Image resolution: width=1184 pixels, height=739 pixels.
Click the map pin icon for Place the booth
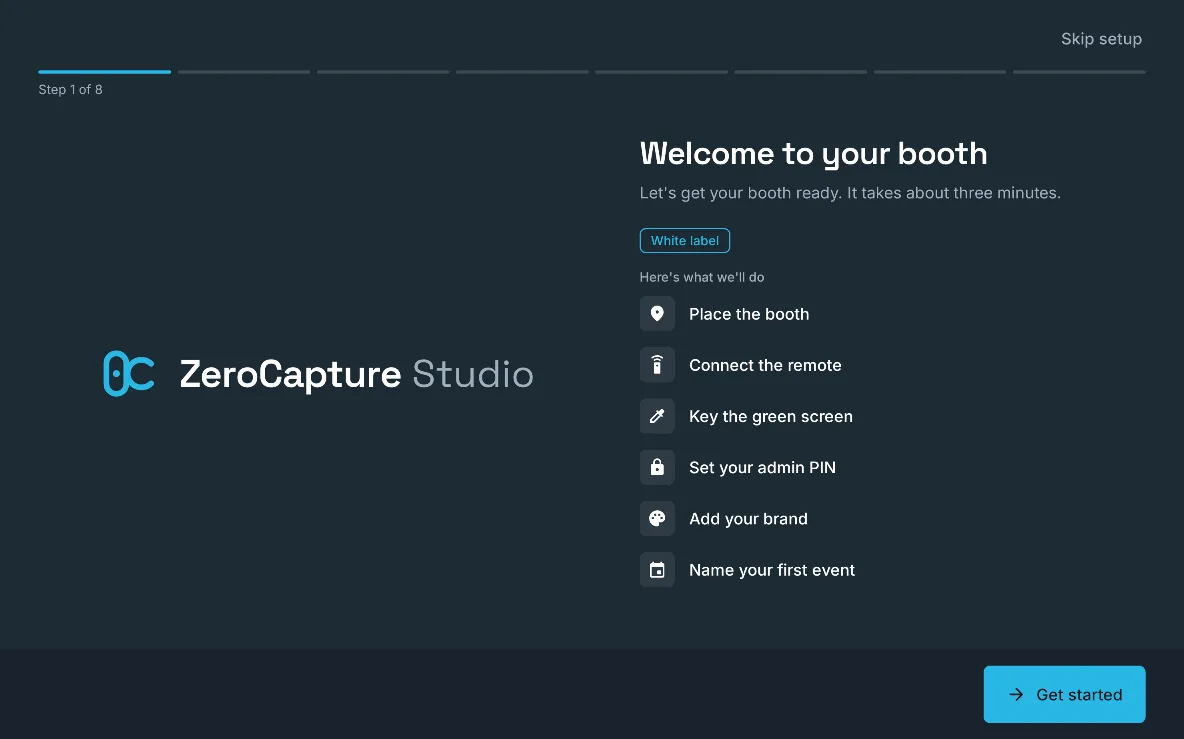[x=657, y=313]
